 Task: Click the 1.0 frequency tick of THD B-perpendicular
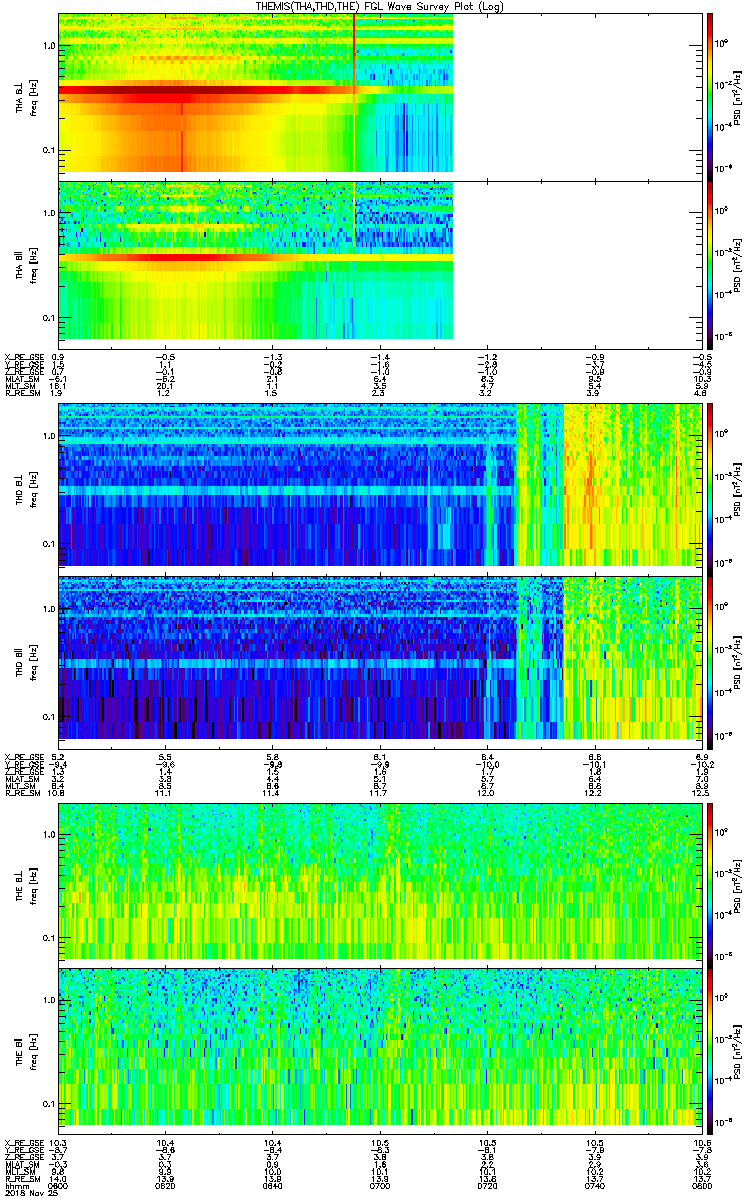pyautogui.click(x=47, y=438)
